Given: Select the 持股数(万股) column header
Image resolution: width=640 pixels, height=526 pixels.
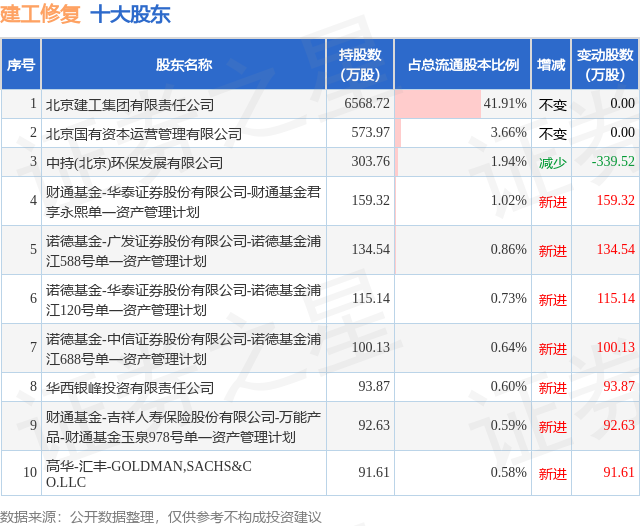Looking at the screenshot, I should point(360,64).
